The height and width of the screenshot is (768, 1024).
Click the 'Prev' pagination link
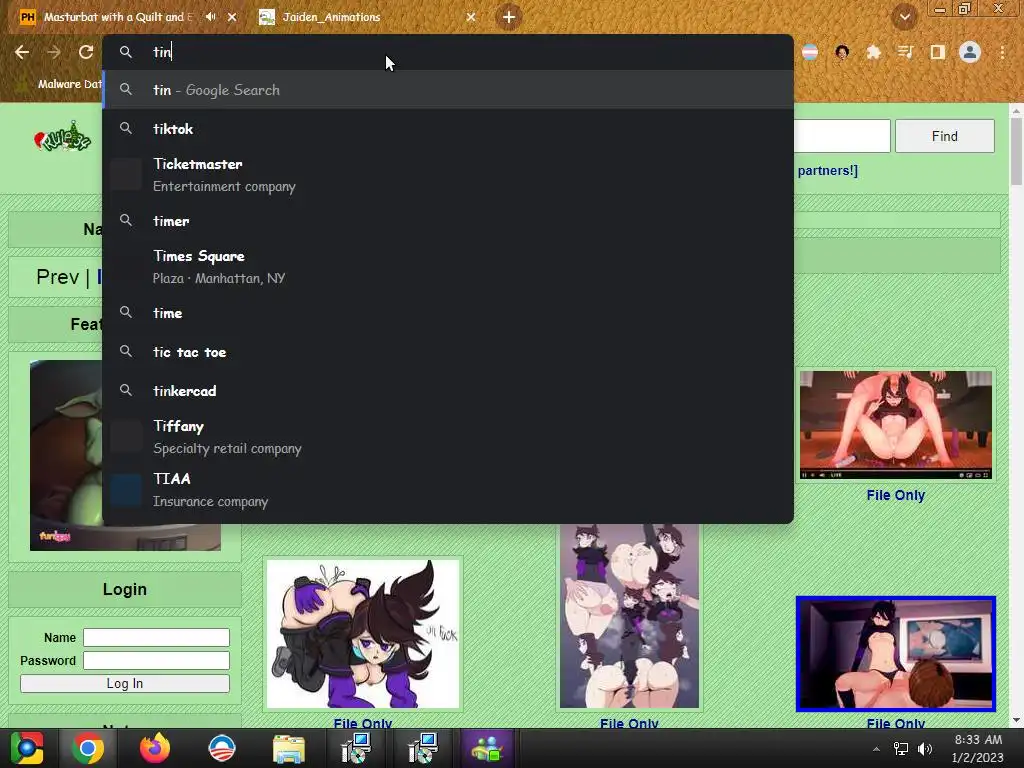coord(57,277)
